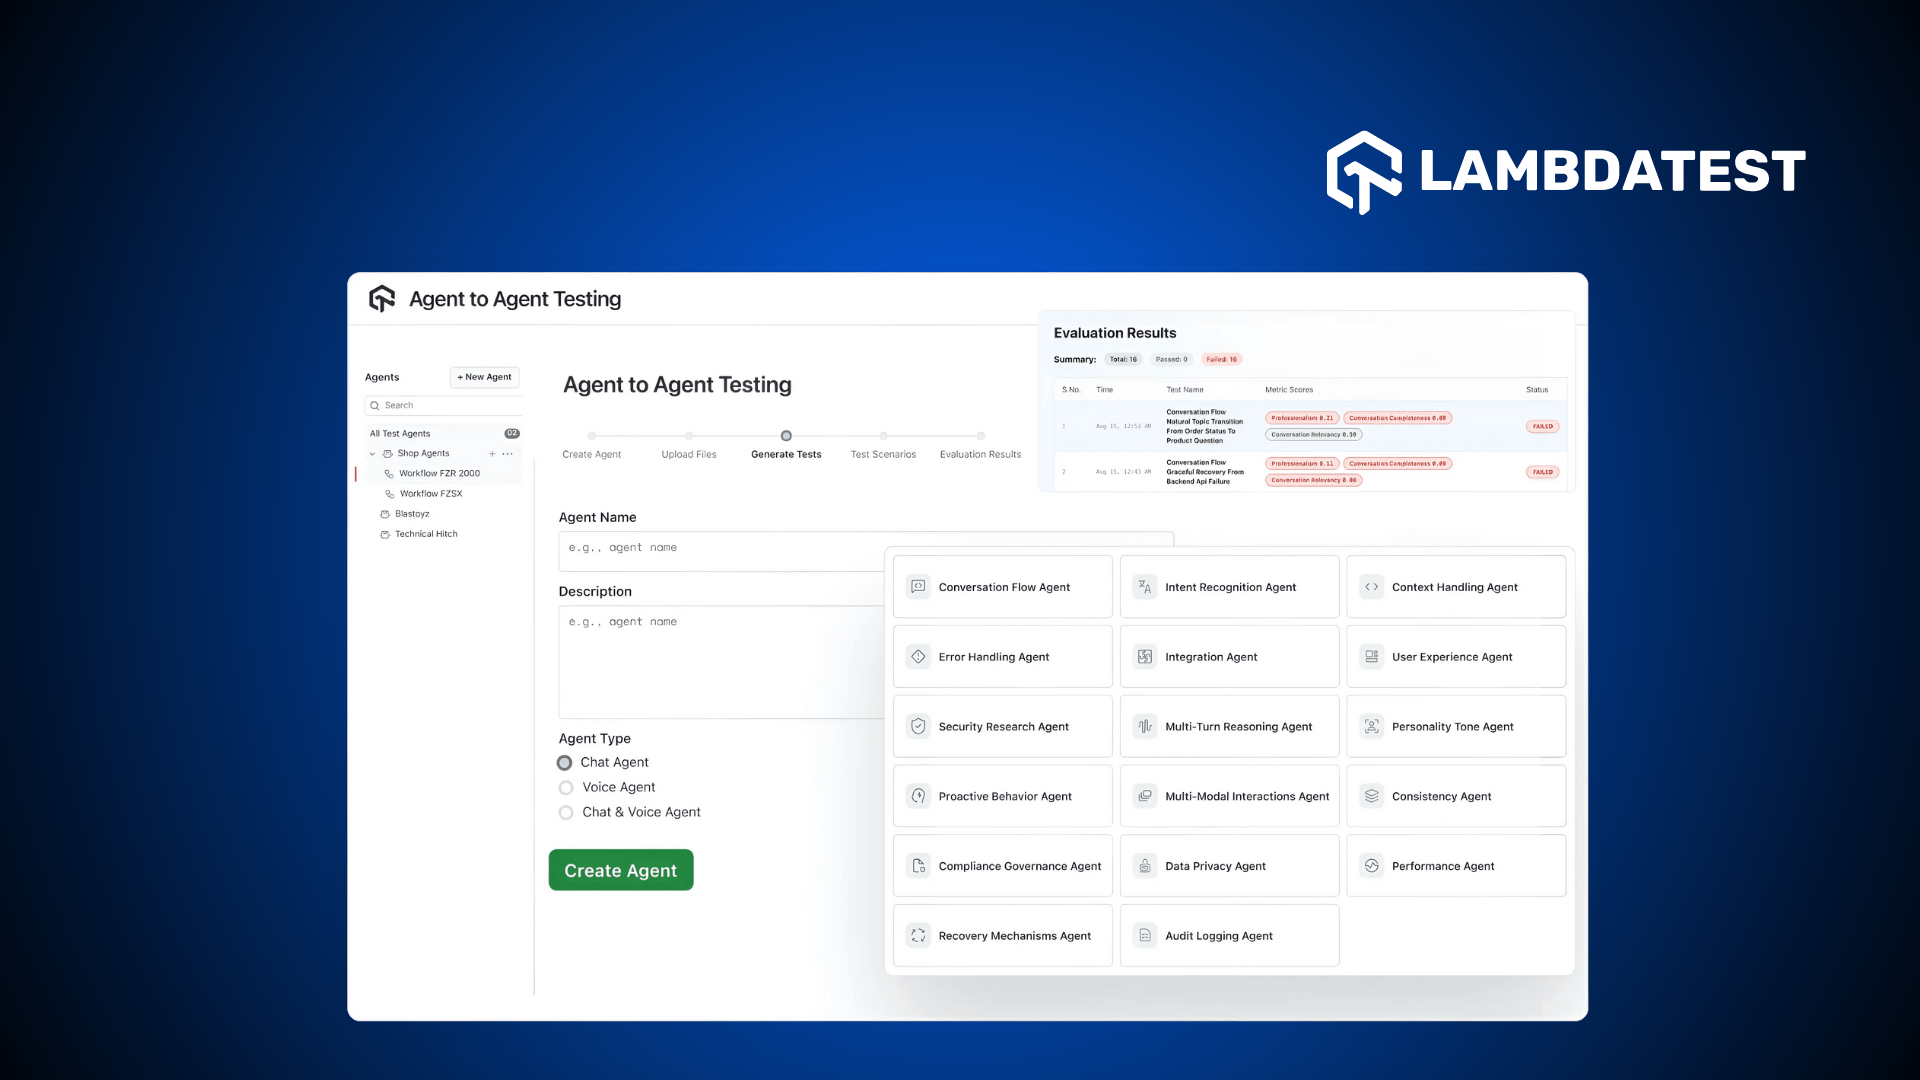Click the Conversation Relevancy 0.50 metric chip
This screenshot has height=1080, width=1920.
pos(1314,435)
